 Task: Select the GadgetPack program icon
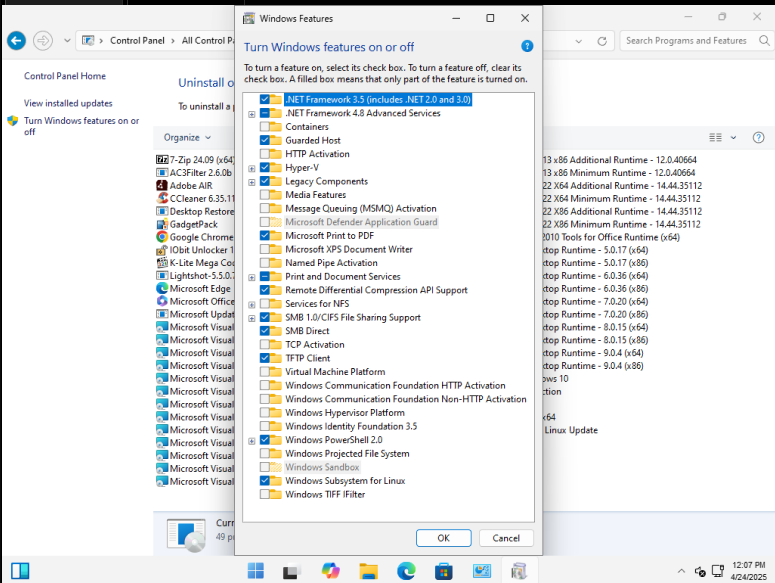pyautogui.click(x=162, y=224)
